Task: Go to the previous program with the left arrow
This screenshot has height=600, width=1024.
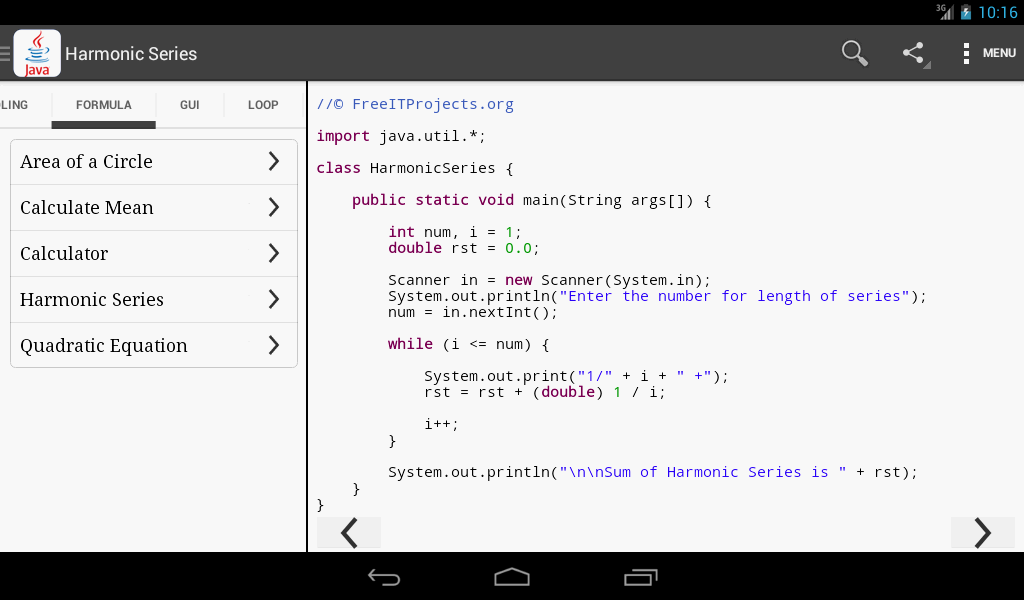Action: coord(348,533)
